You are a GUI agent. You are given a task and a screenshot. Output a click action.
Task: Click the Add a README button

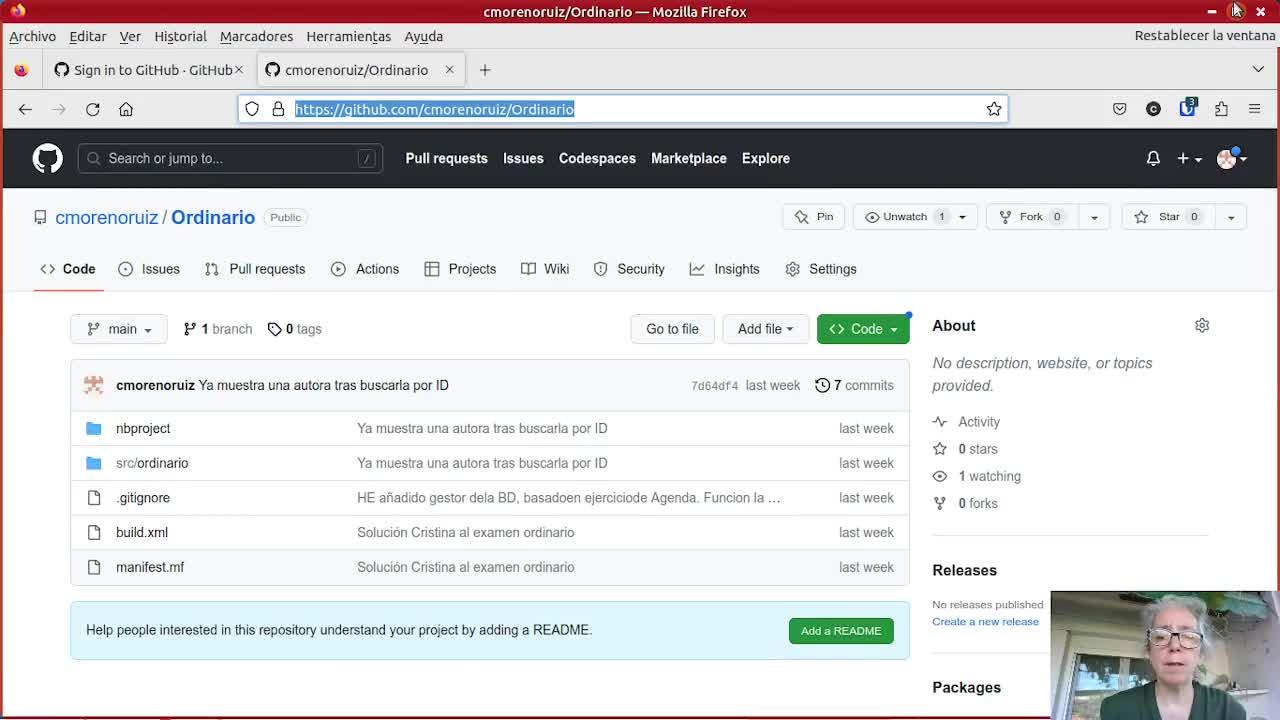(x=840, y=631)
